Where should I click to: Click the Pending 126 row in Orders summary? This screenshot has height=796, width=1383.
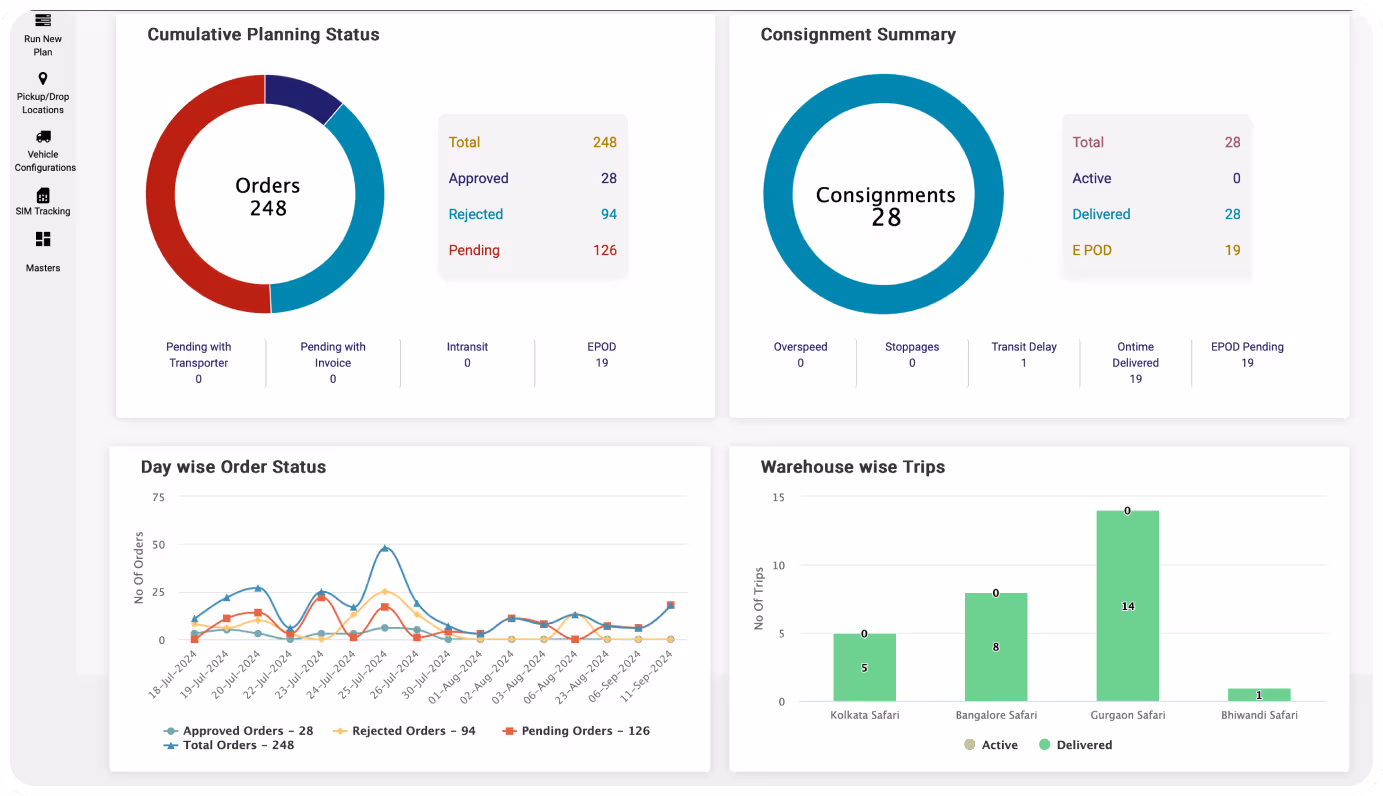tap(533, 250)
